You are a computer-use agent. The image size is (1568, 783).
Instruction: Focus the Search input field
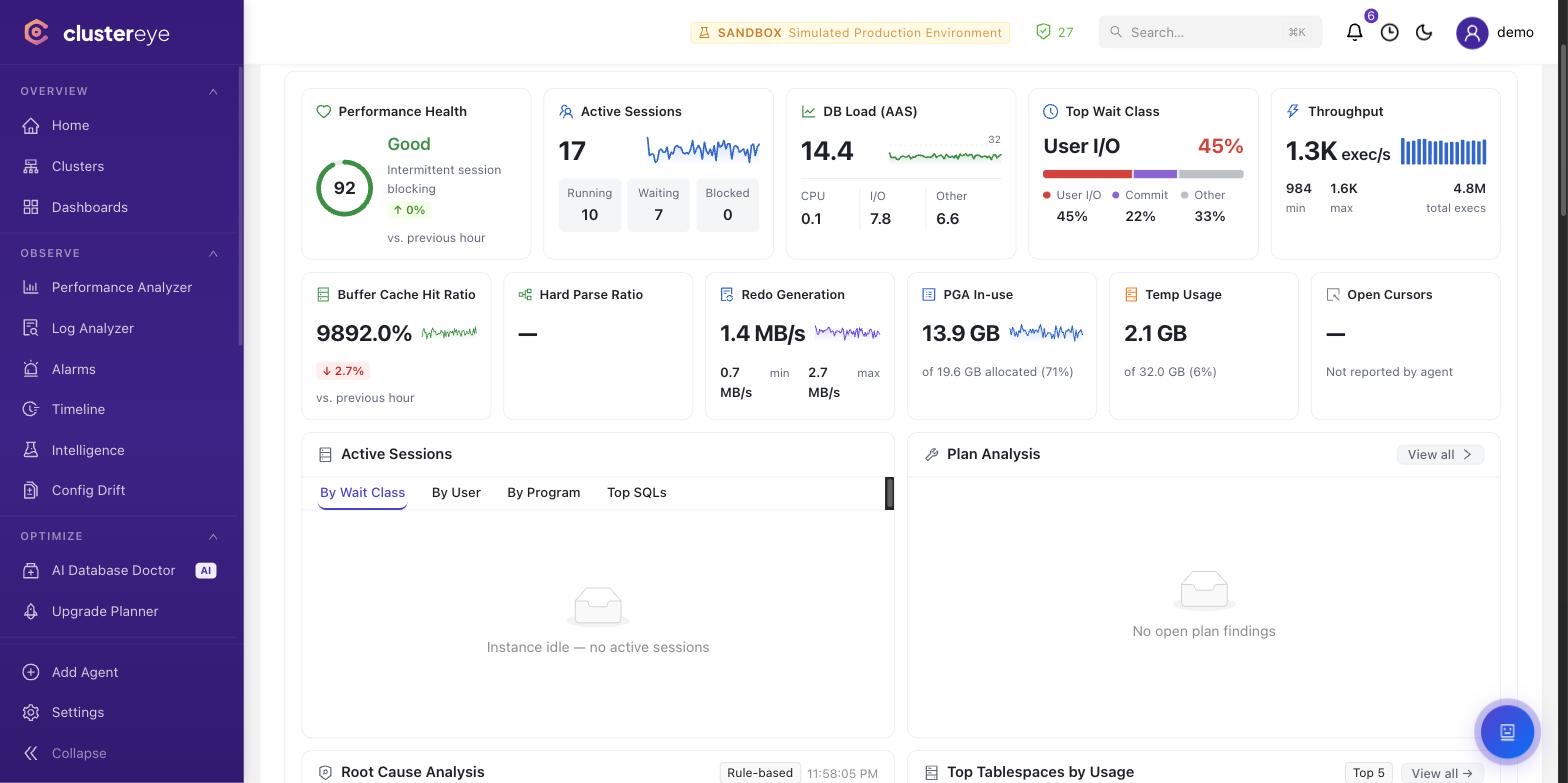(x=1210, y=32)
